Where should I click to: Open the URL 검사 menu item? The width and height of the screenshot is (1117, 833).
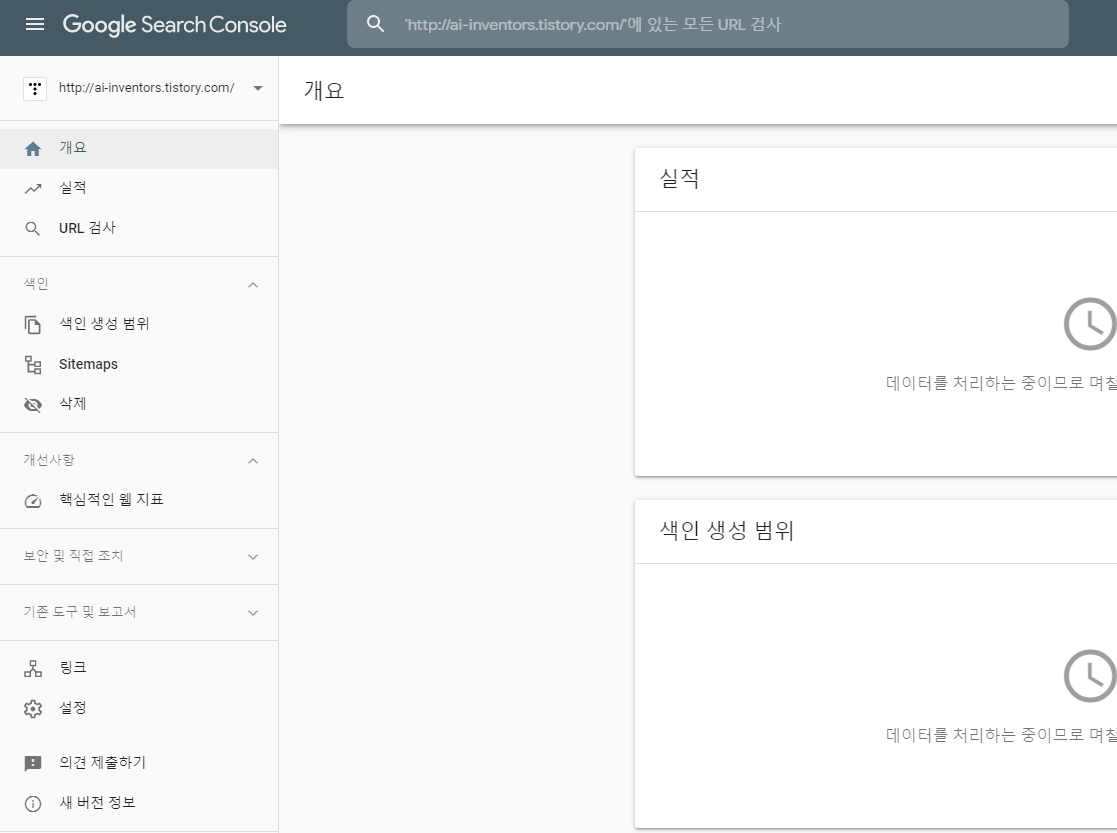139,228
